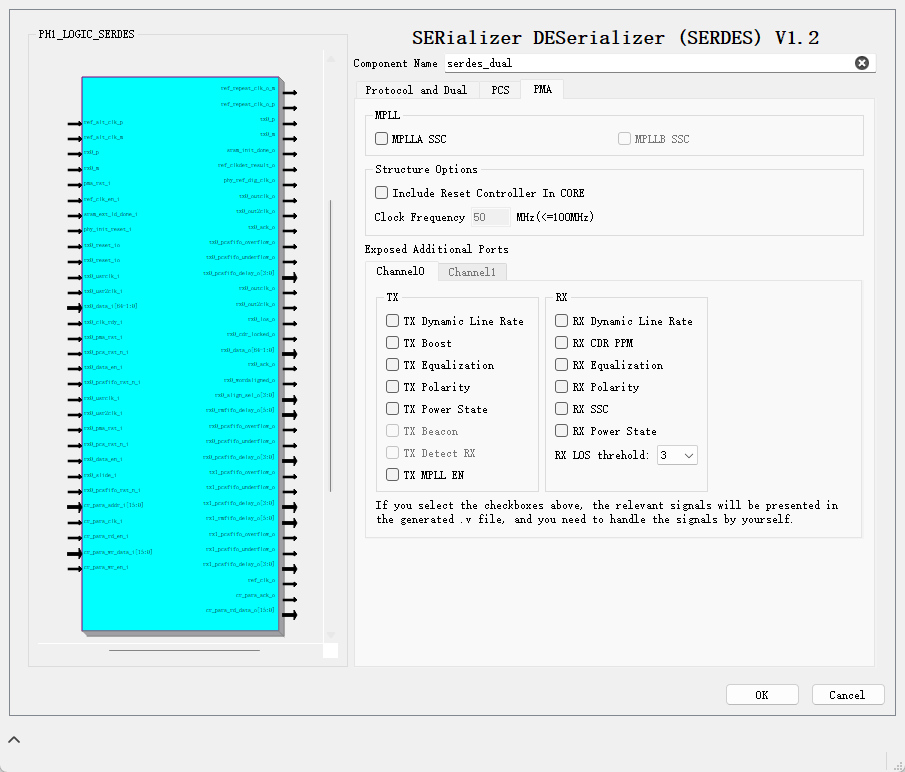This screenshot has width=905, height=772.
Task: Click the cr_para_wr_data_i[15:0] port label
Action: click(118, 552)
